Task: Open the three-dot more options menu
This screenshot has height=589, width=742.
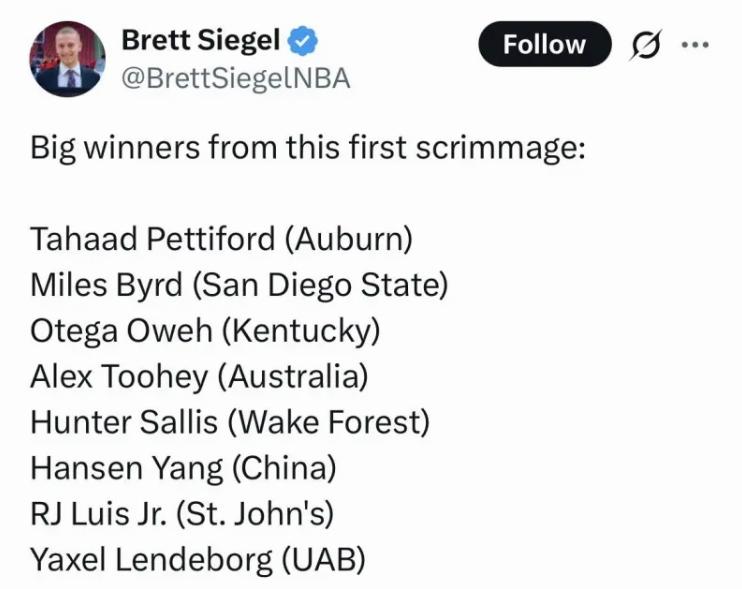Action: pos(695,45)
